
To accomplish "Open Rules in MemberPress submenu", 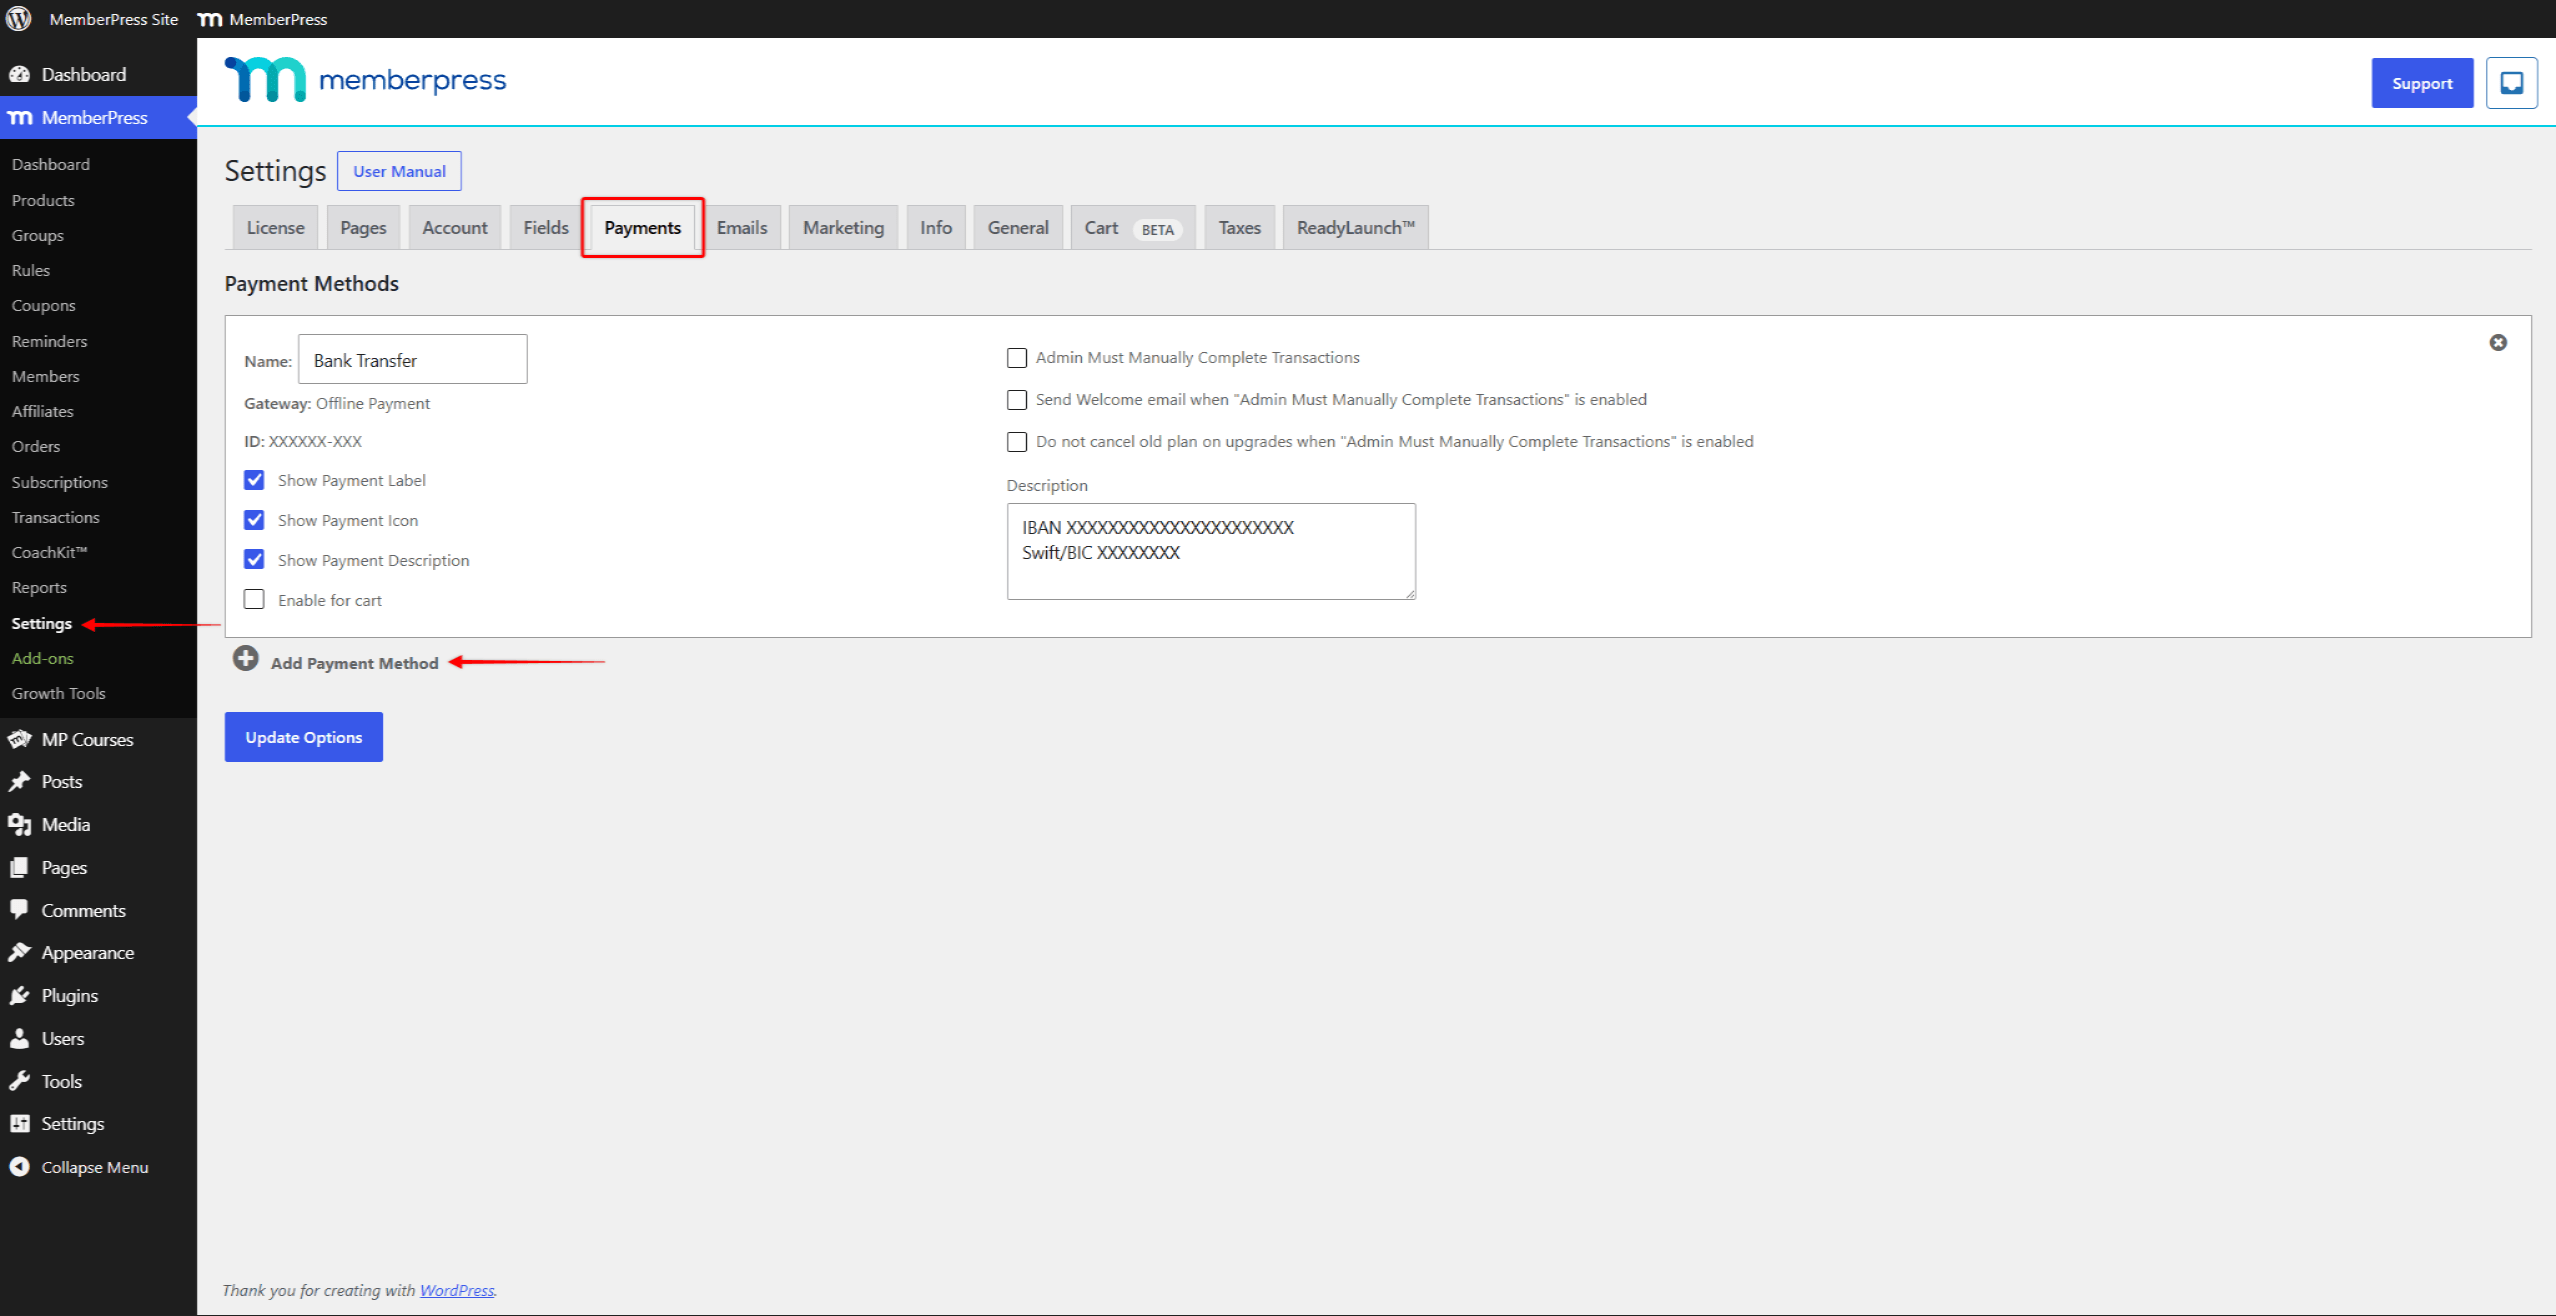I will coord(31,271).
